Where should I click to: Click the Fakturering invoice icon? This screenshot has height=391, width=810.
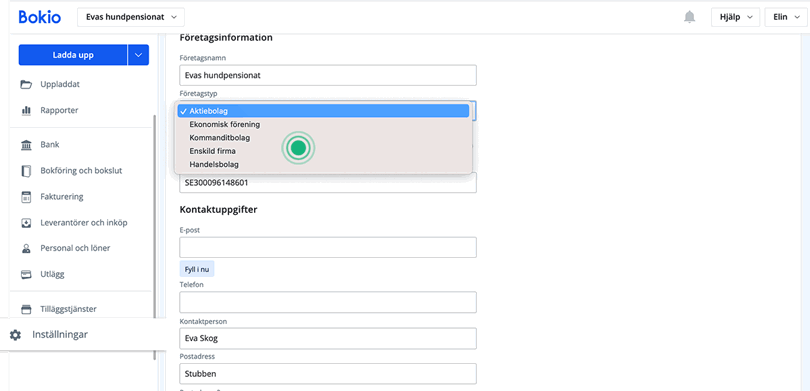26,197
